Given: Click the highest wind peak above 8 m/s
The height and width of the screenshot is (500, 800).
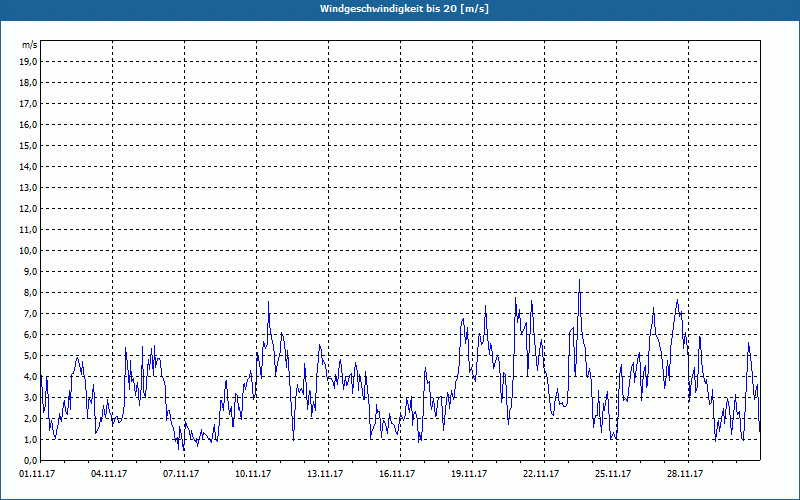Looking at the screenshot, I should [x=579, y=281].
